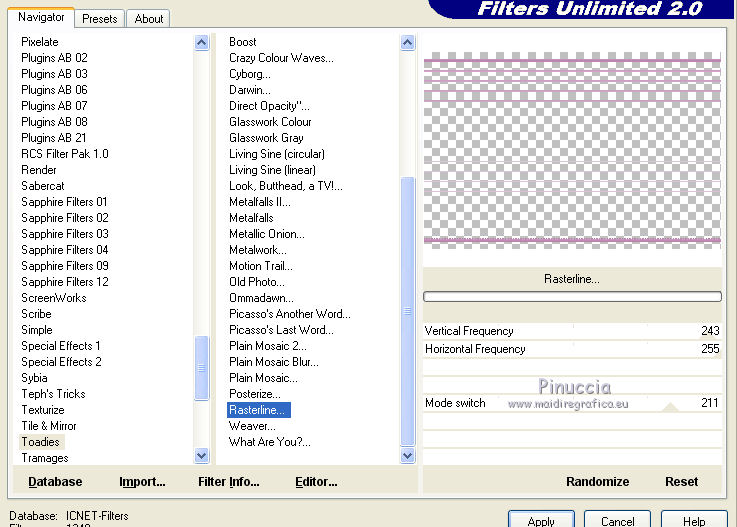This screenshot has width=737, height=527.
Task: Cancel the filter dialog
Action: pyautogui.click(x=618, y=520)
